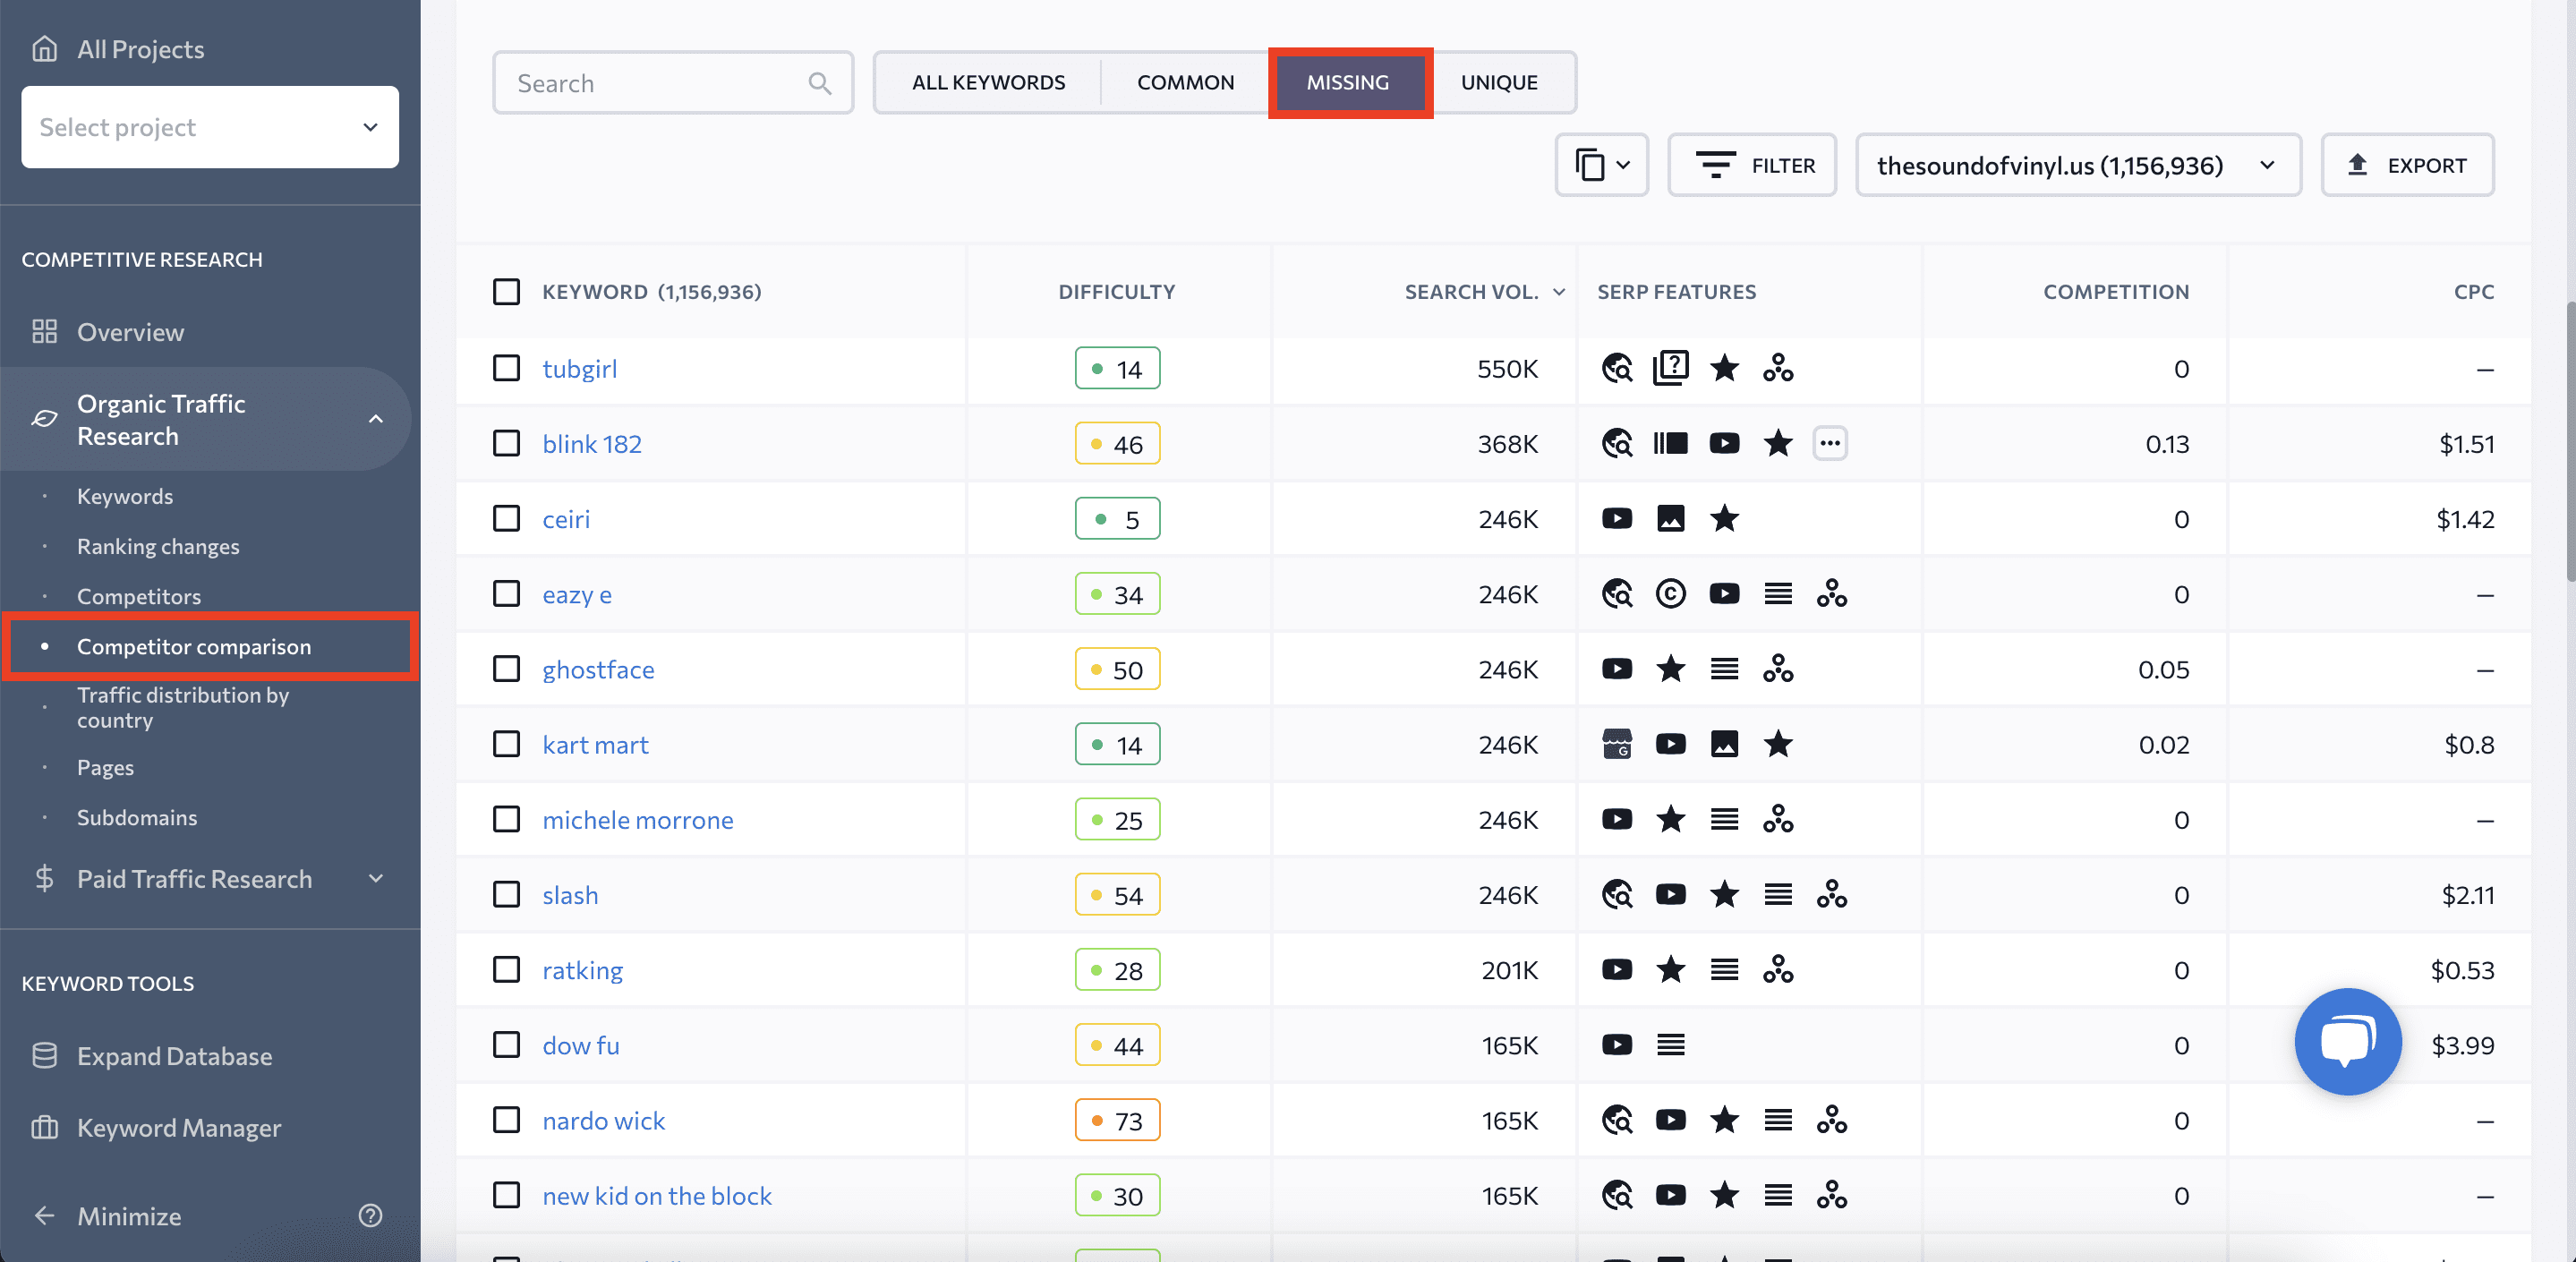This screenshot has width=2576, height=1262.
Task: Click the FAQ SERP icon in tubgirl row
Action: click(x=1670, y=368)
